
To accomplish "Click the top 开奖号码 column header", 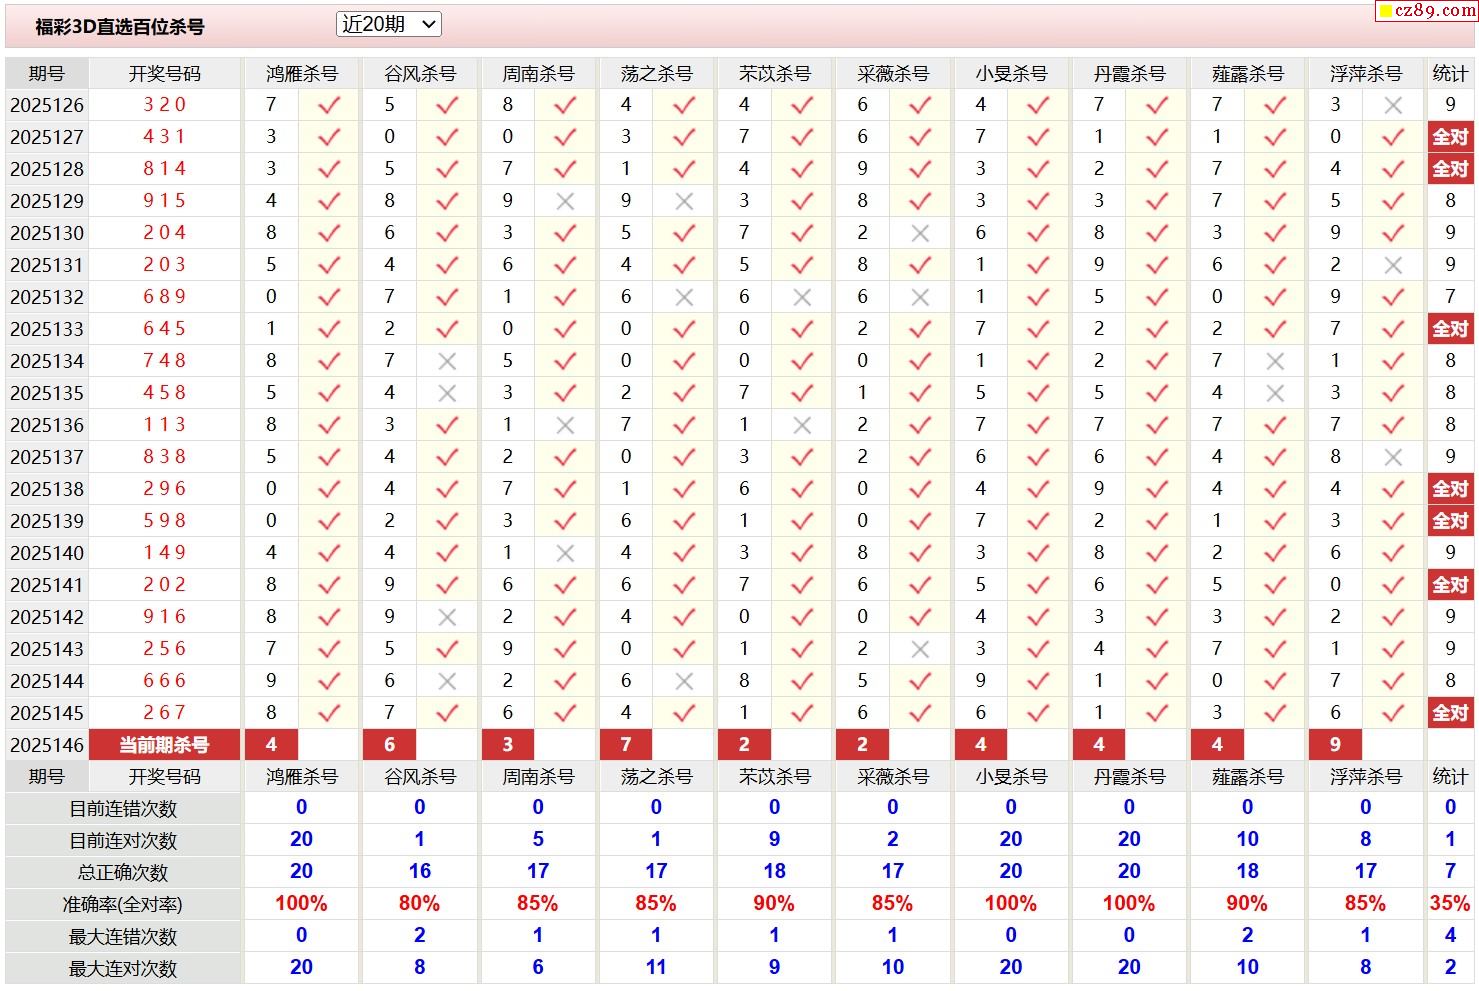I will pyautogui.click(x=165, y=74).
